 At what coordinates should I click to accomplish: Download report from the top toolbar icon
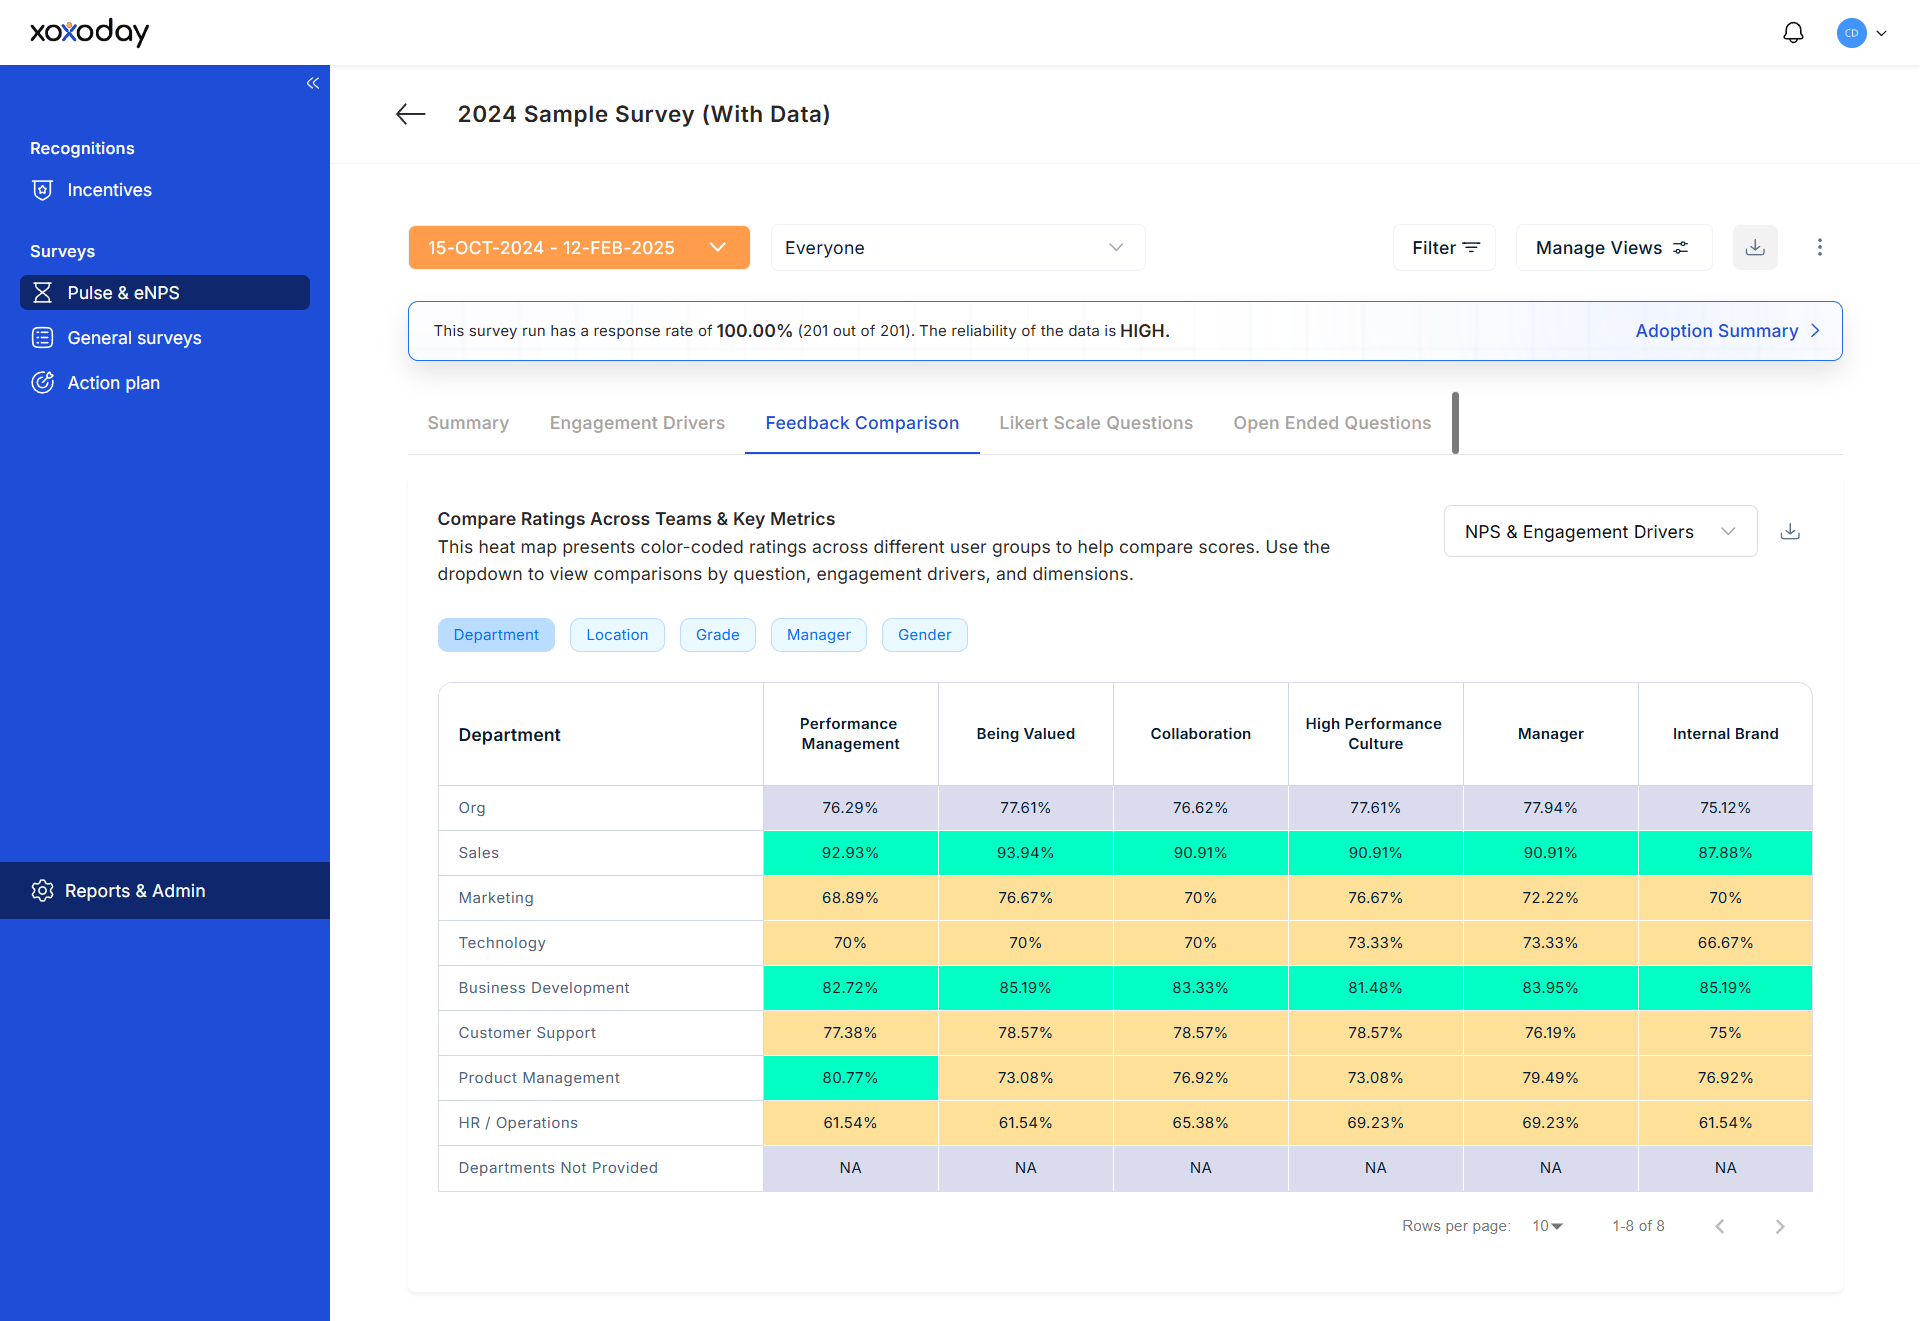[1755, 247]
